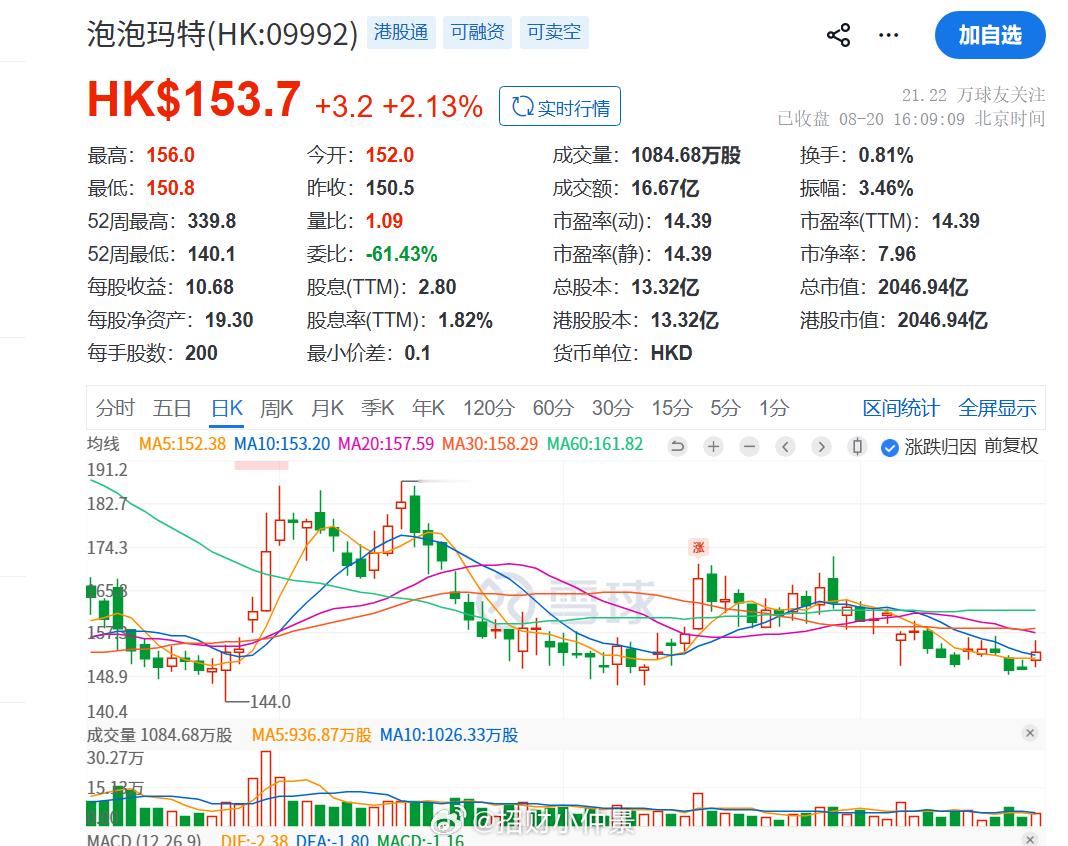Image resolution: width=1068 pixels, height=846 pixels.
Task: Switch to the 15分 chart tab
Action: pos(672,408)
